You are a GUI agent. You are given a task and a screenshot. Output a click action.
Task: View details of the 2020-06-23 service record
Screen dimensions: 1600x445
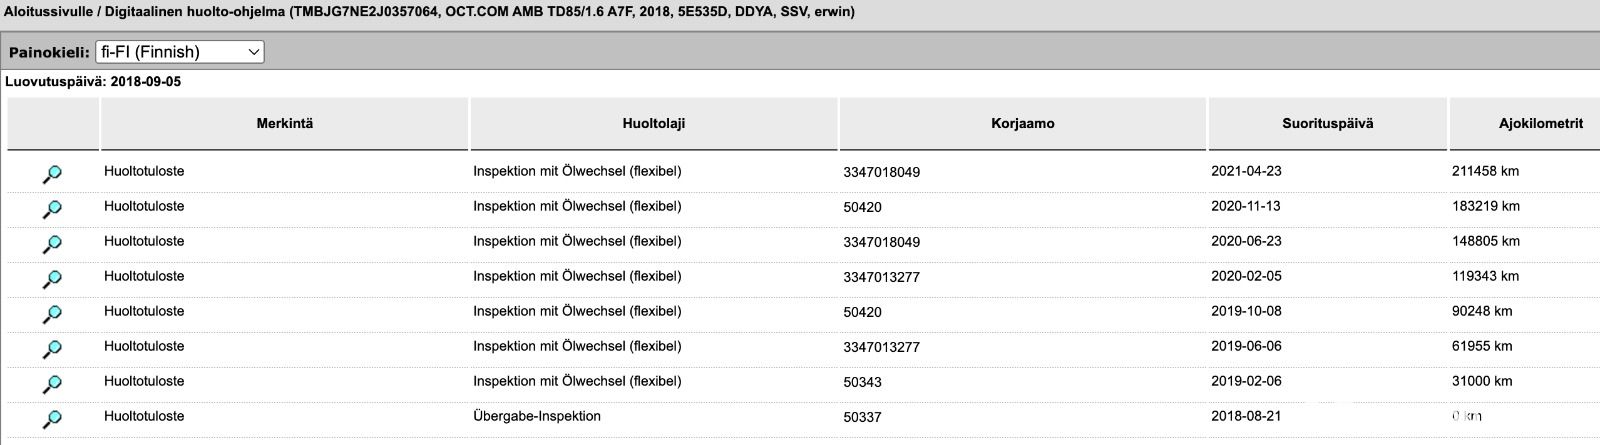pos(52,244)
